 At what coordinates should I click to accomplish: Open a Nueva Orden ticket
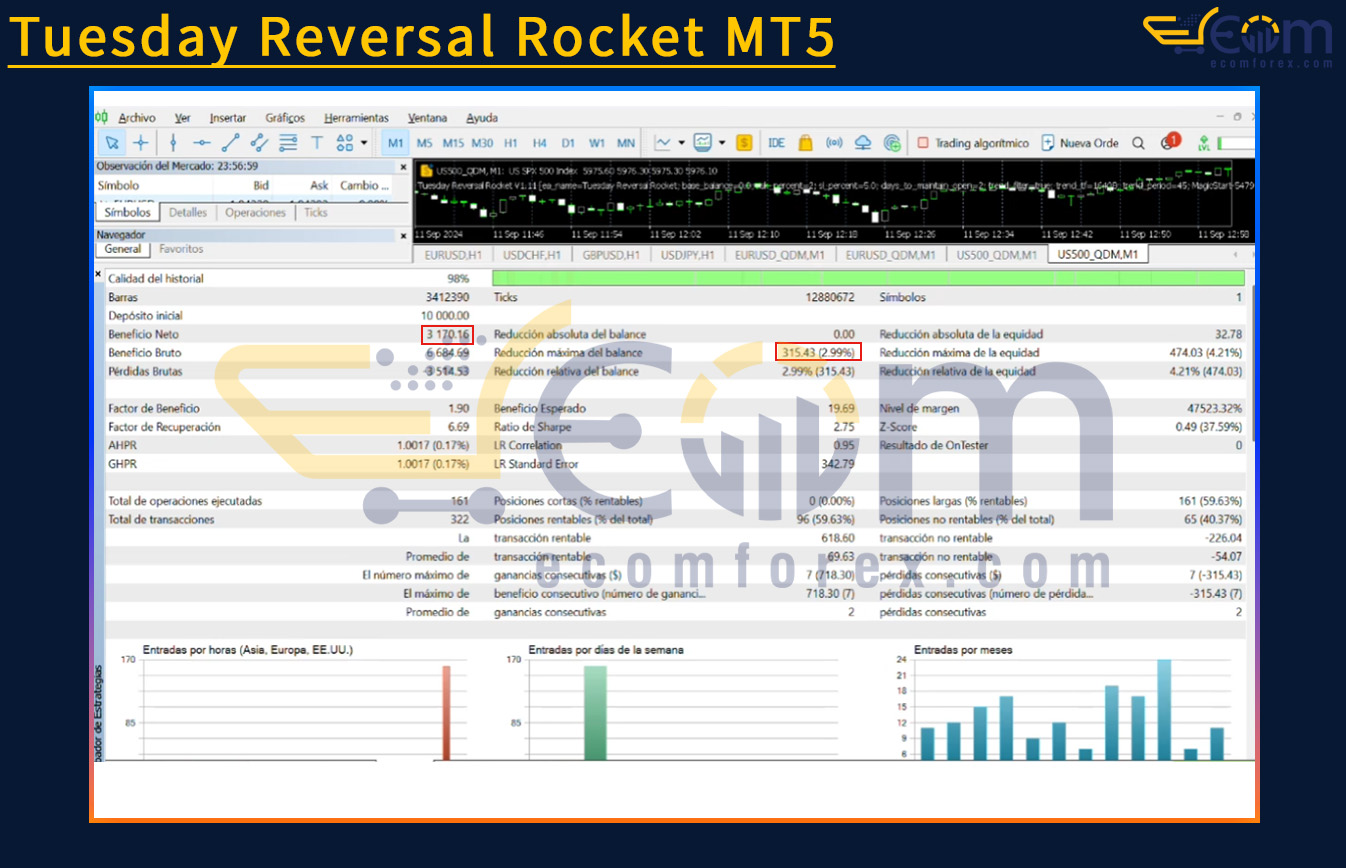[x=1080, y=143]
